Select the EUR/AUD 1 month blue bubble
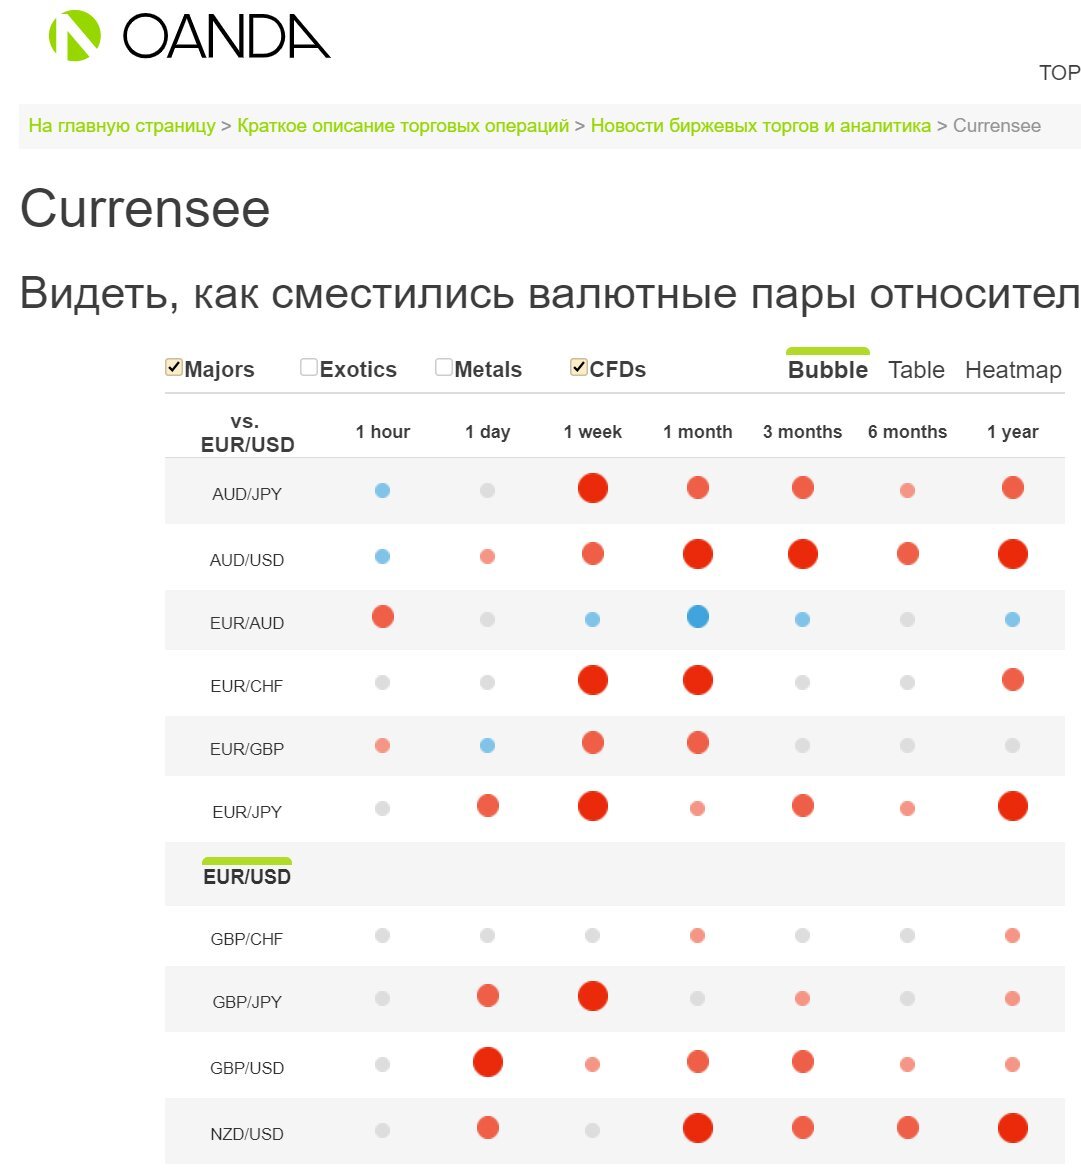This screenshot has height=1169, width=1081. tap(697, 617)
